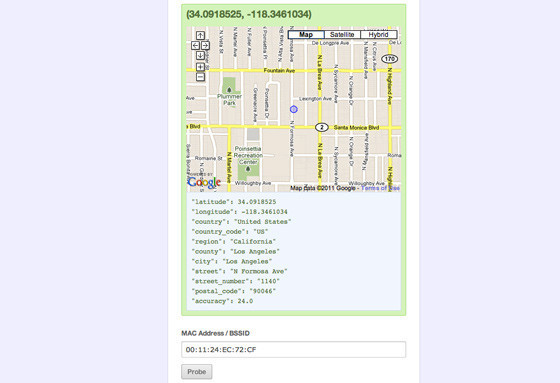Click the Google logo on the map
The image size is (560, 383).
click(x=204, y=182)
